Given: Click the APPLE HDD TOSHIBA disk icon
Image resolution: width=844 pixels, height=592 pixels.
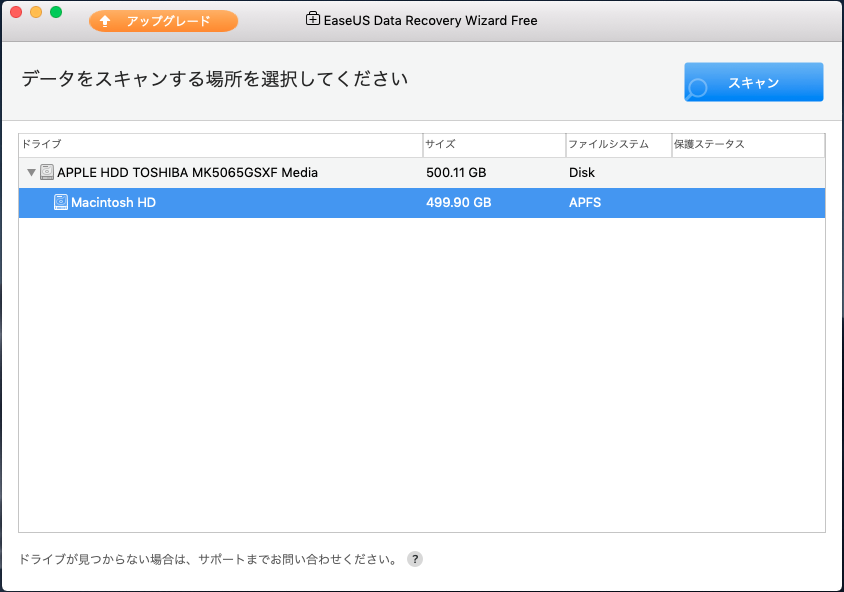Looking at the screenshot, I should 47,172.
